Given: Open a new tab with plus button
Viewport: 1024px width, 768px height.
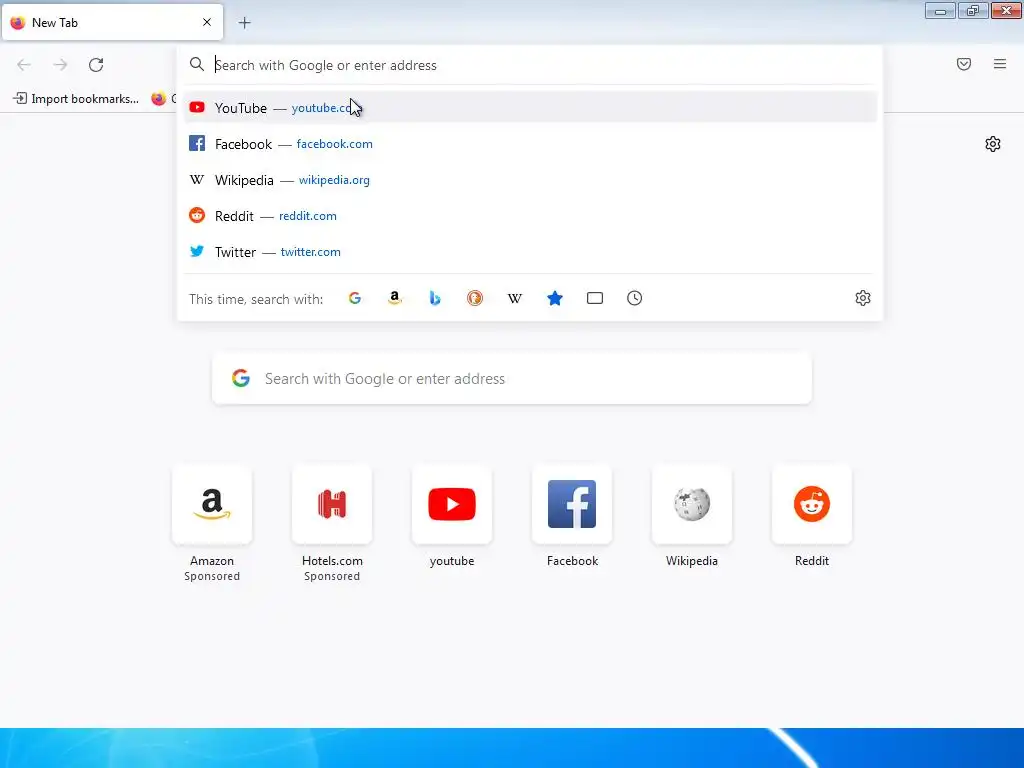Looking at the screenshot, I should point(244,23).
